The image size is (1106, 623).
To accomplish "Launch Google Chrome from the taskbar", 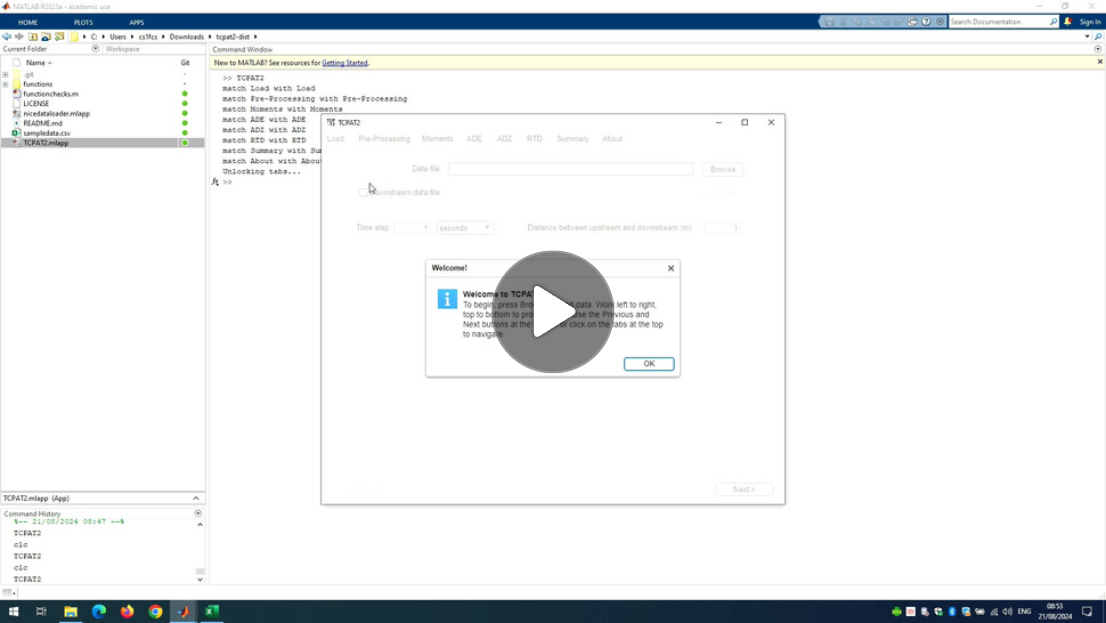I will [155, 611].
